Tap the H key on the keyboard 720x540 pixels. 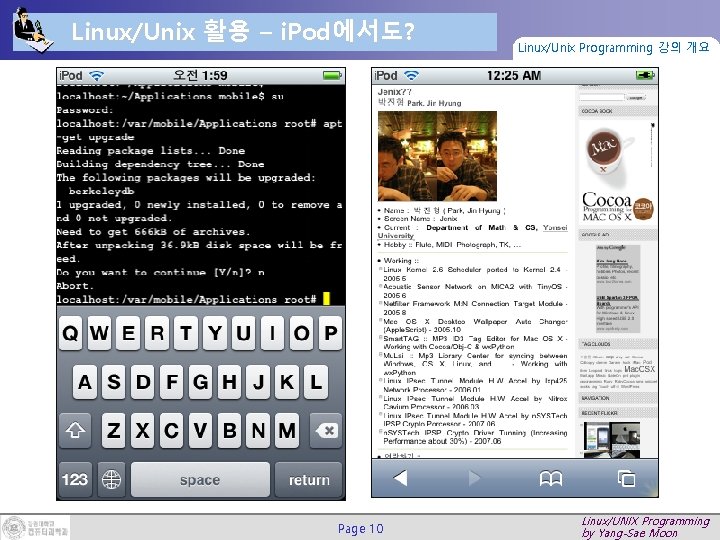point(230,382)
